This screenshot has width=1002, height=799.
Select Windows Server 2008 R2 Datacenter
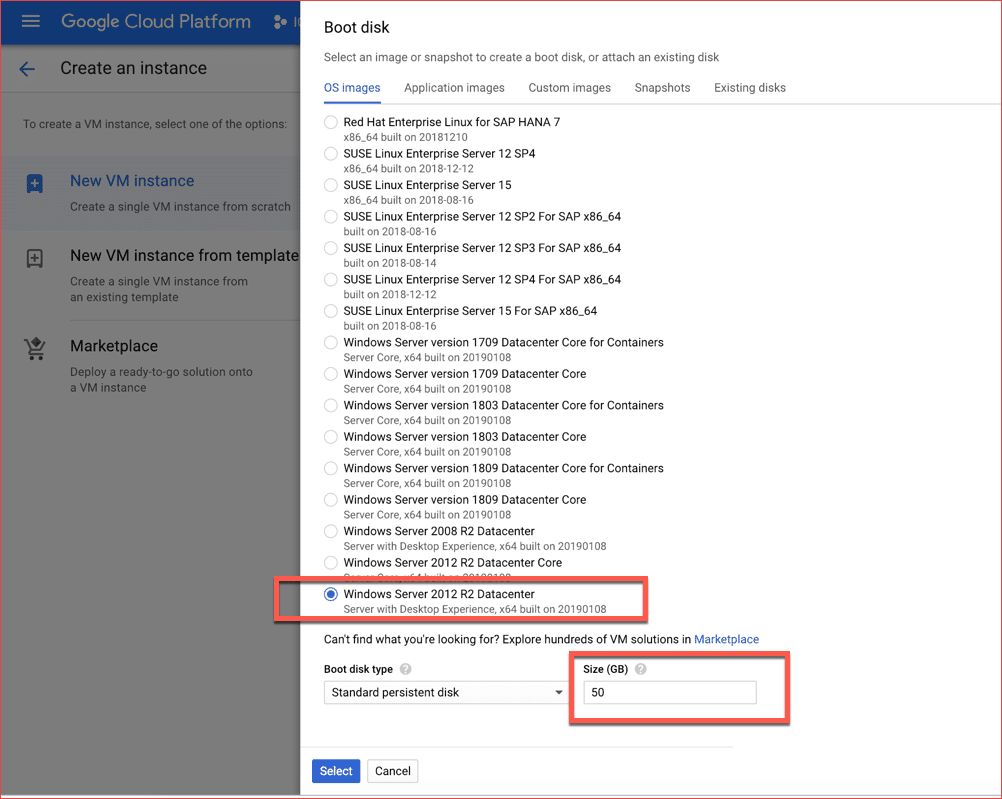coord(330,531)
